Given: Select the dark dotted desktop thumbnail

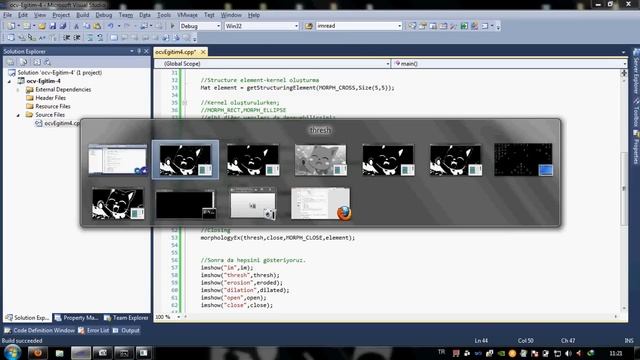Looking at the screenshot, I should pos(523,160).
